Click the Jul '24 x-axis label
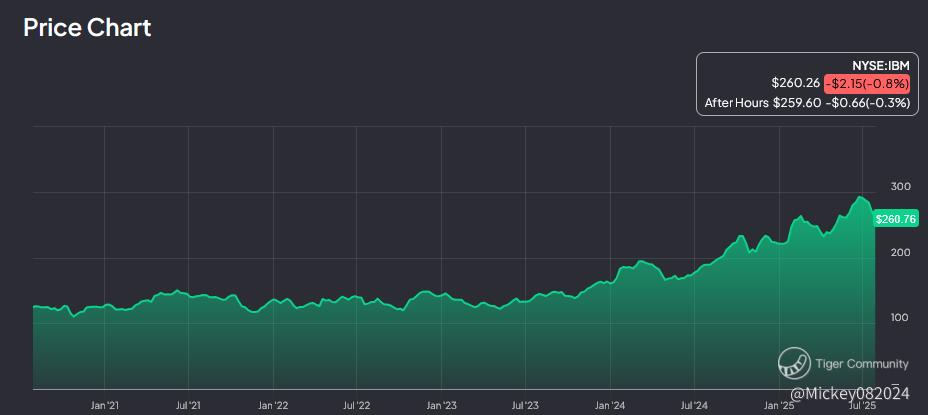 pos(694,406)
